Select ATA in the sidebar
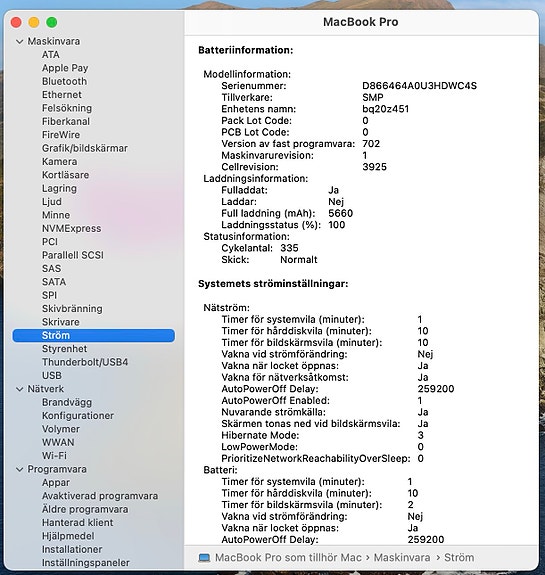This screenshot has width=545, height=575. [51, 55]
